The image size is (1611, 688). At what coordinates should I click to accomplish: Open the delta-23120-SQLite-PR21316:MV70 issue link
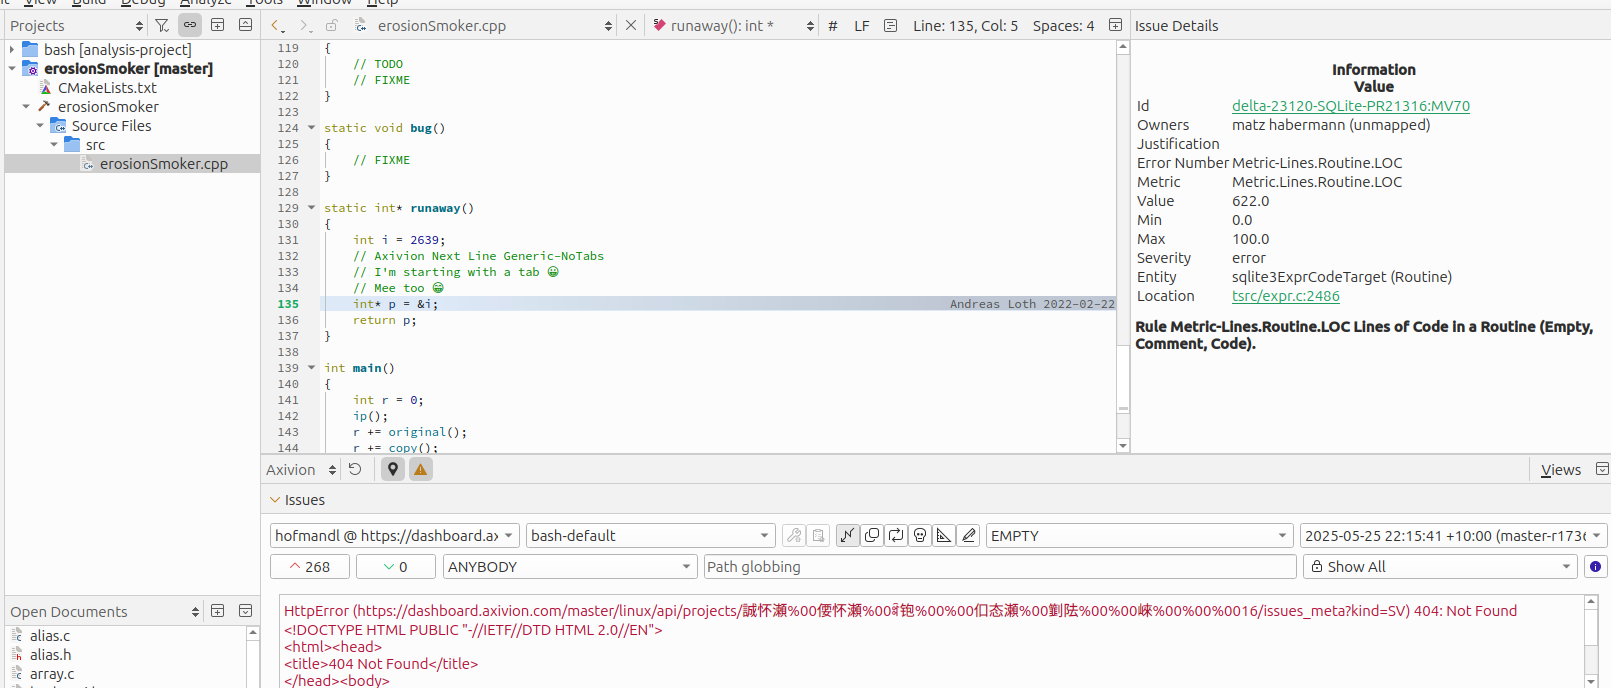[1351, 106]
